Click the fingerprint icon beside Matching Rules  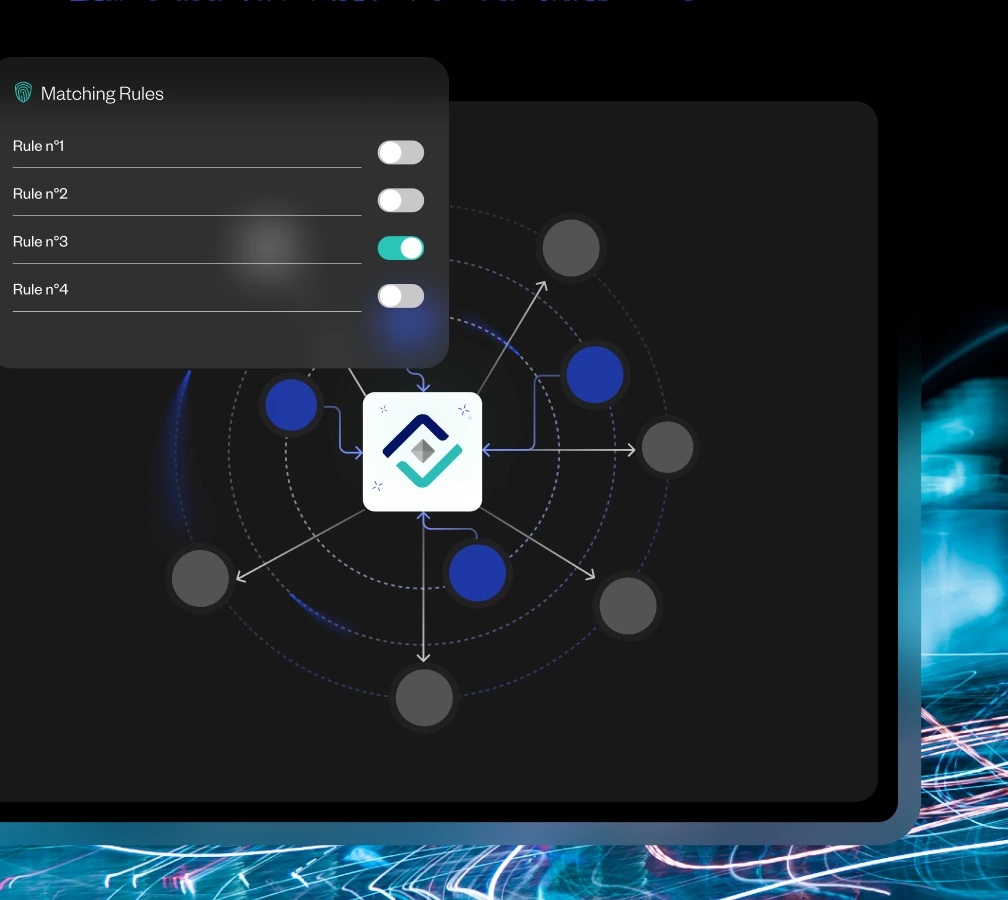pos(23,93)
